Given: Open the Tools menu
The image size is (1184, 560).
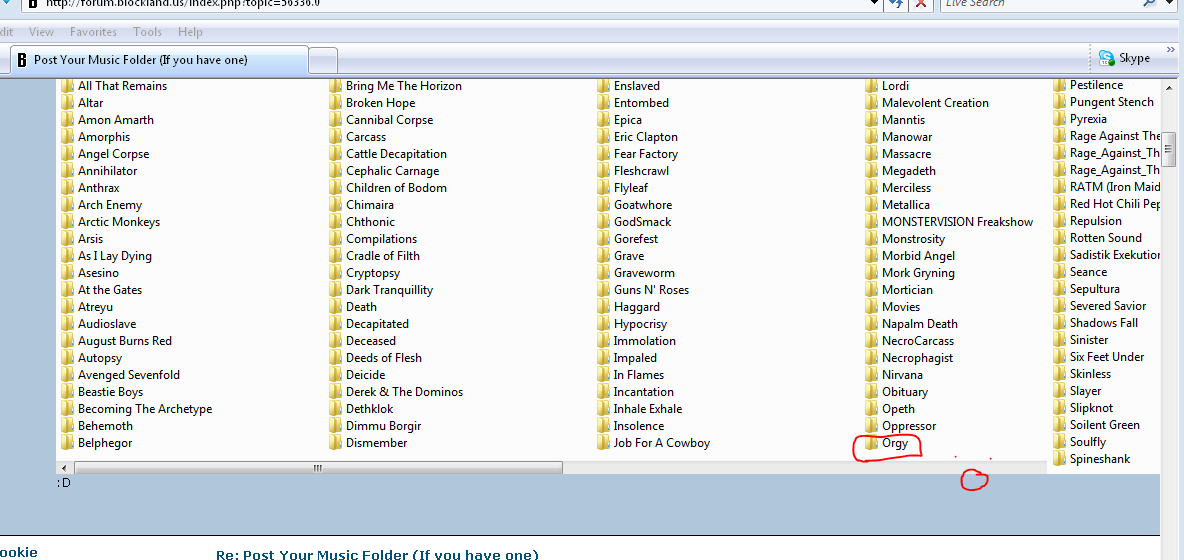Looking at the screenshot, I should point(147,32).
